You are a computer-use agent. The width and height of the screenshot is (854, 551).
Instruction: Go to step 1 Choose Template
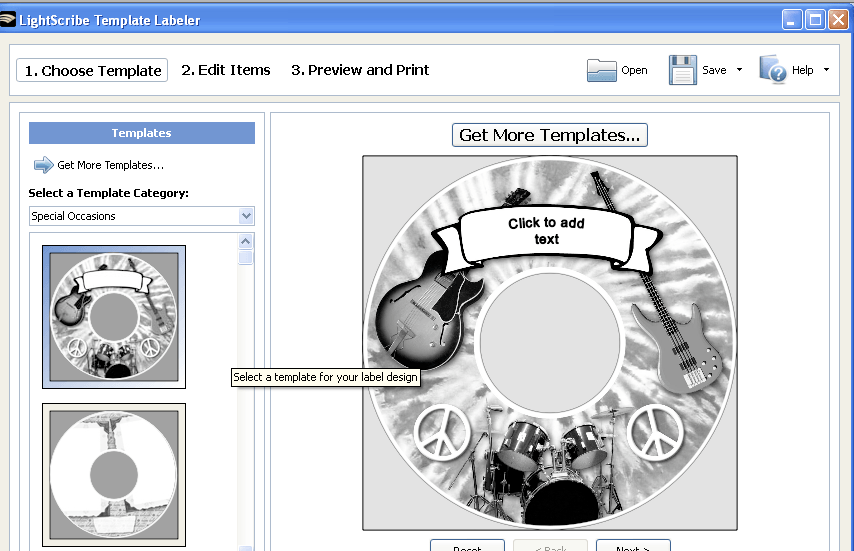point(92,70)
